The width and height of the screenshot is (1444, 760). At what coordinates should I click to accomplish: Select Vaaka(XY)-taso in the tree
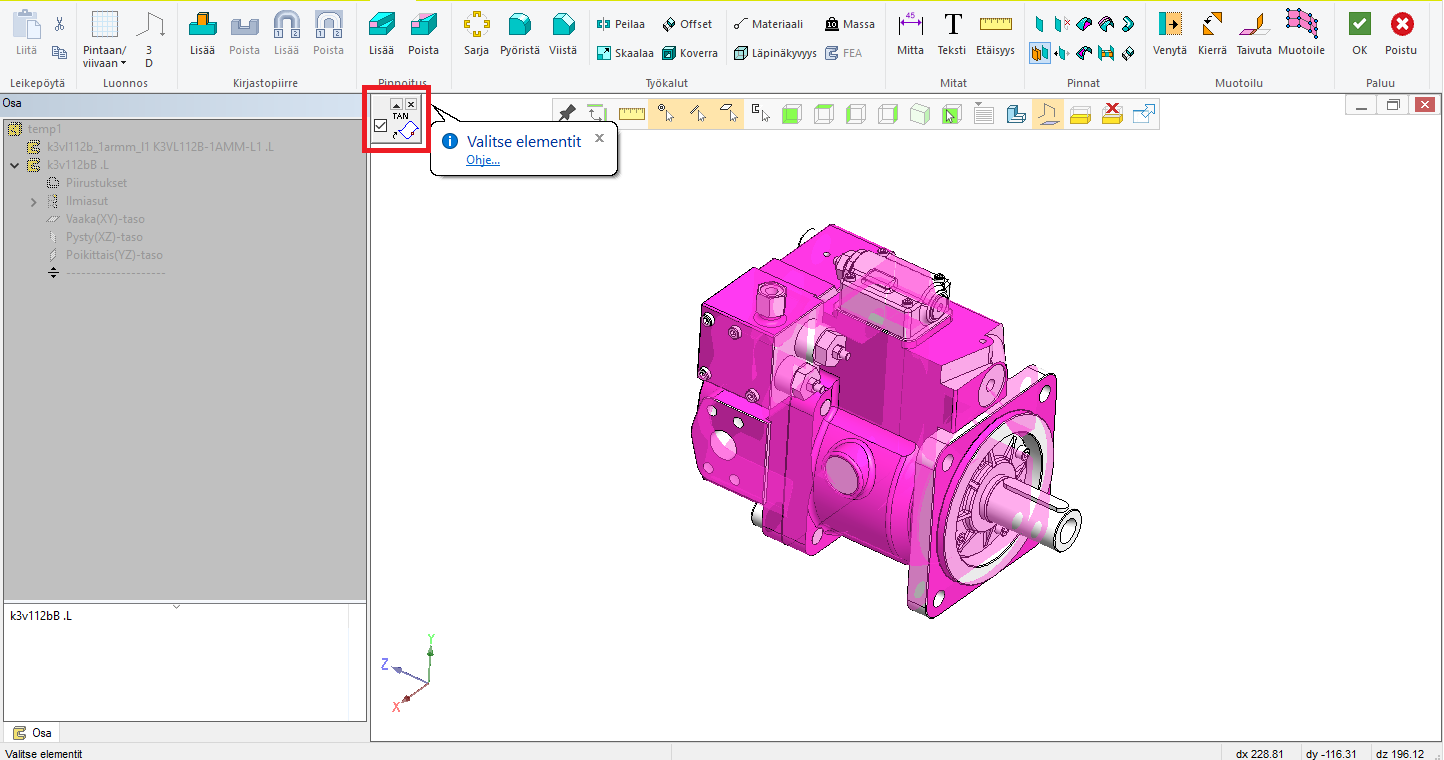105,219
